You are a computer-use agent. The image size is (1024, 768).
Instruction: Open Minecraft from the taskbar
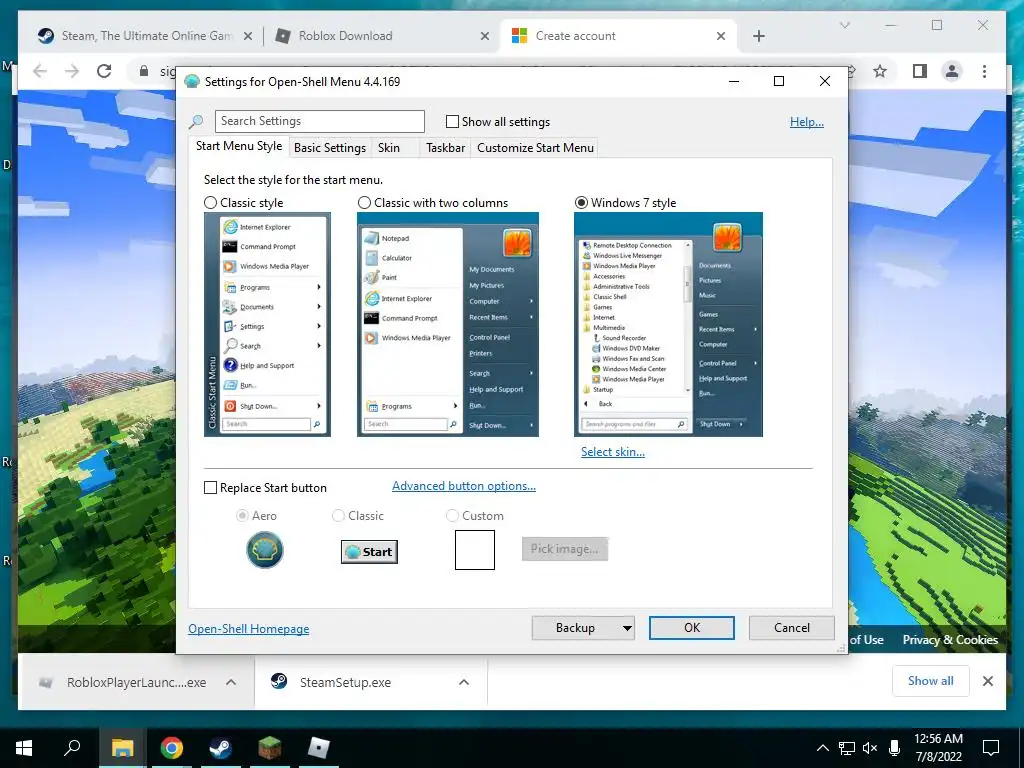tap(269, 748)
